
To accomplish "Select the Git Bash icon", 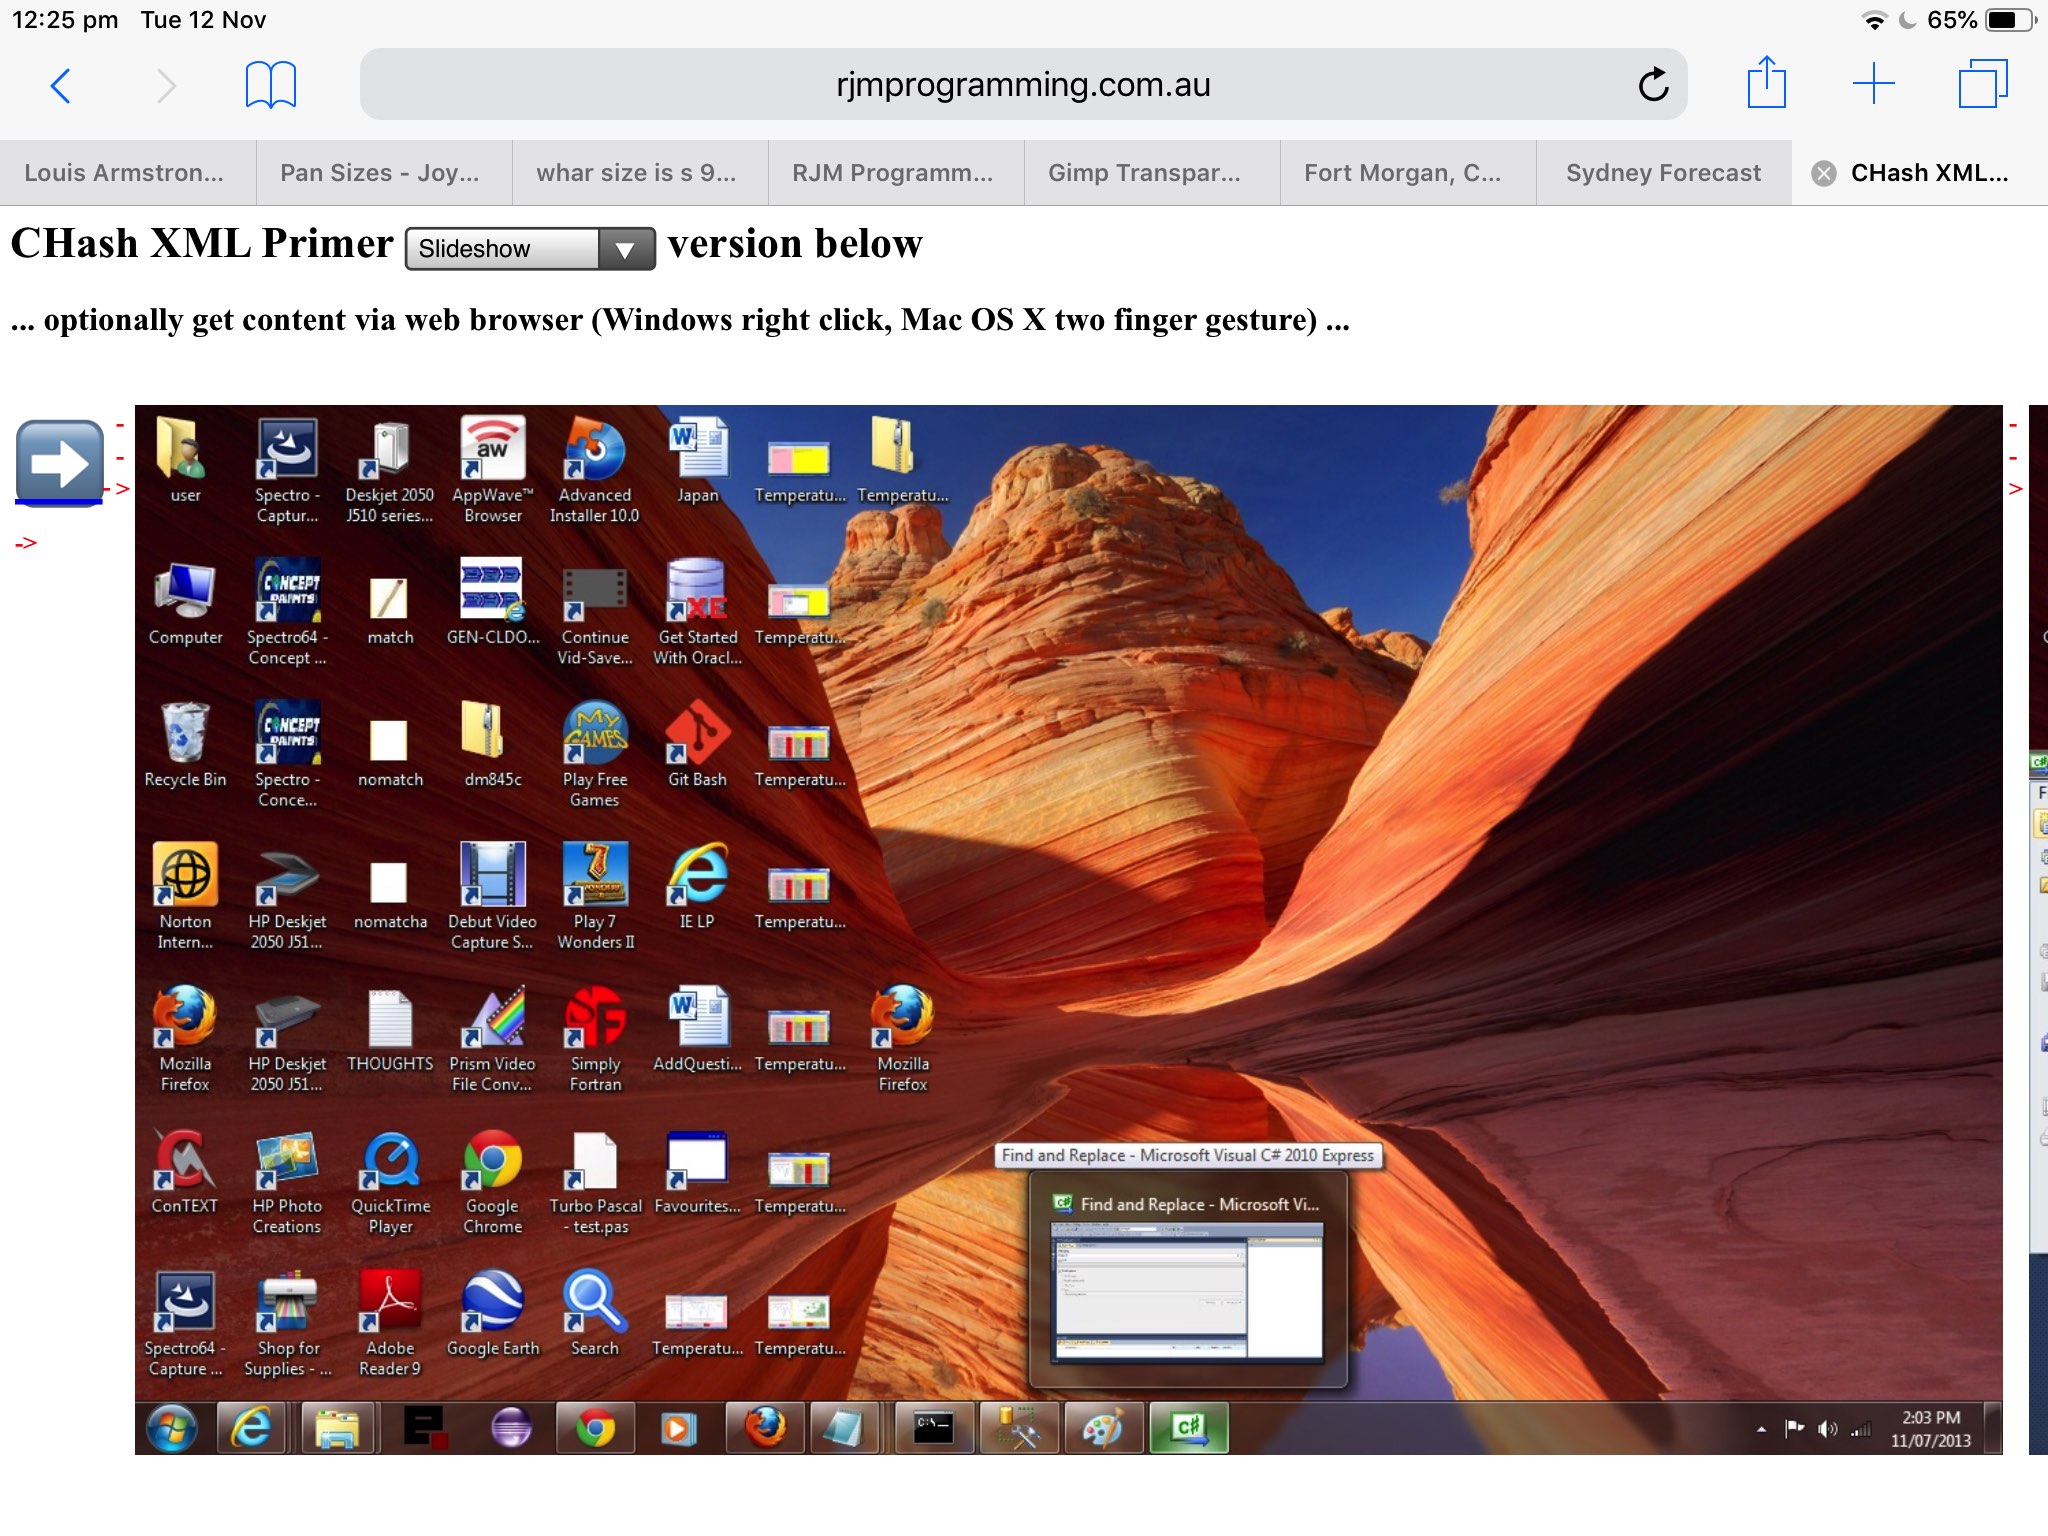I will 698,746.
